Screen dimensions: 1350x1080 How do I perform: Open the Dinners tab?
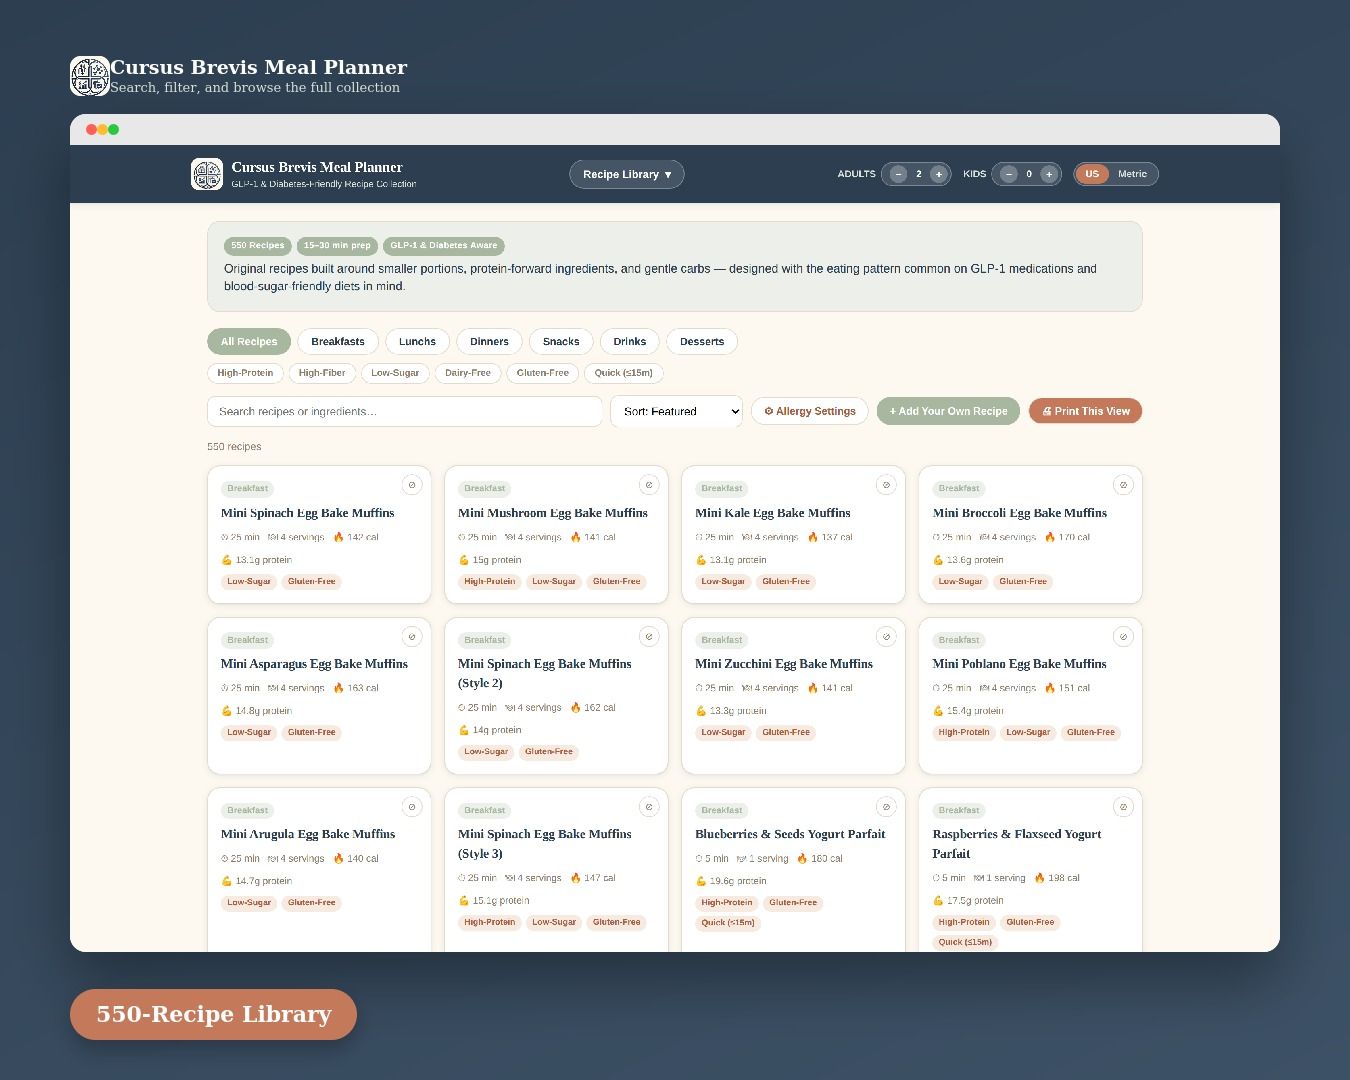(x=489, y=342)
